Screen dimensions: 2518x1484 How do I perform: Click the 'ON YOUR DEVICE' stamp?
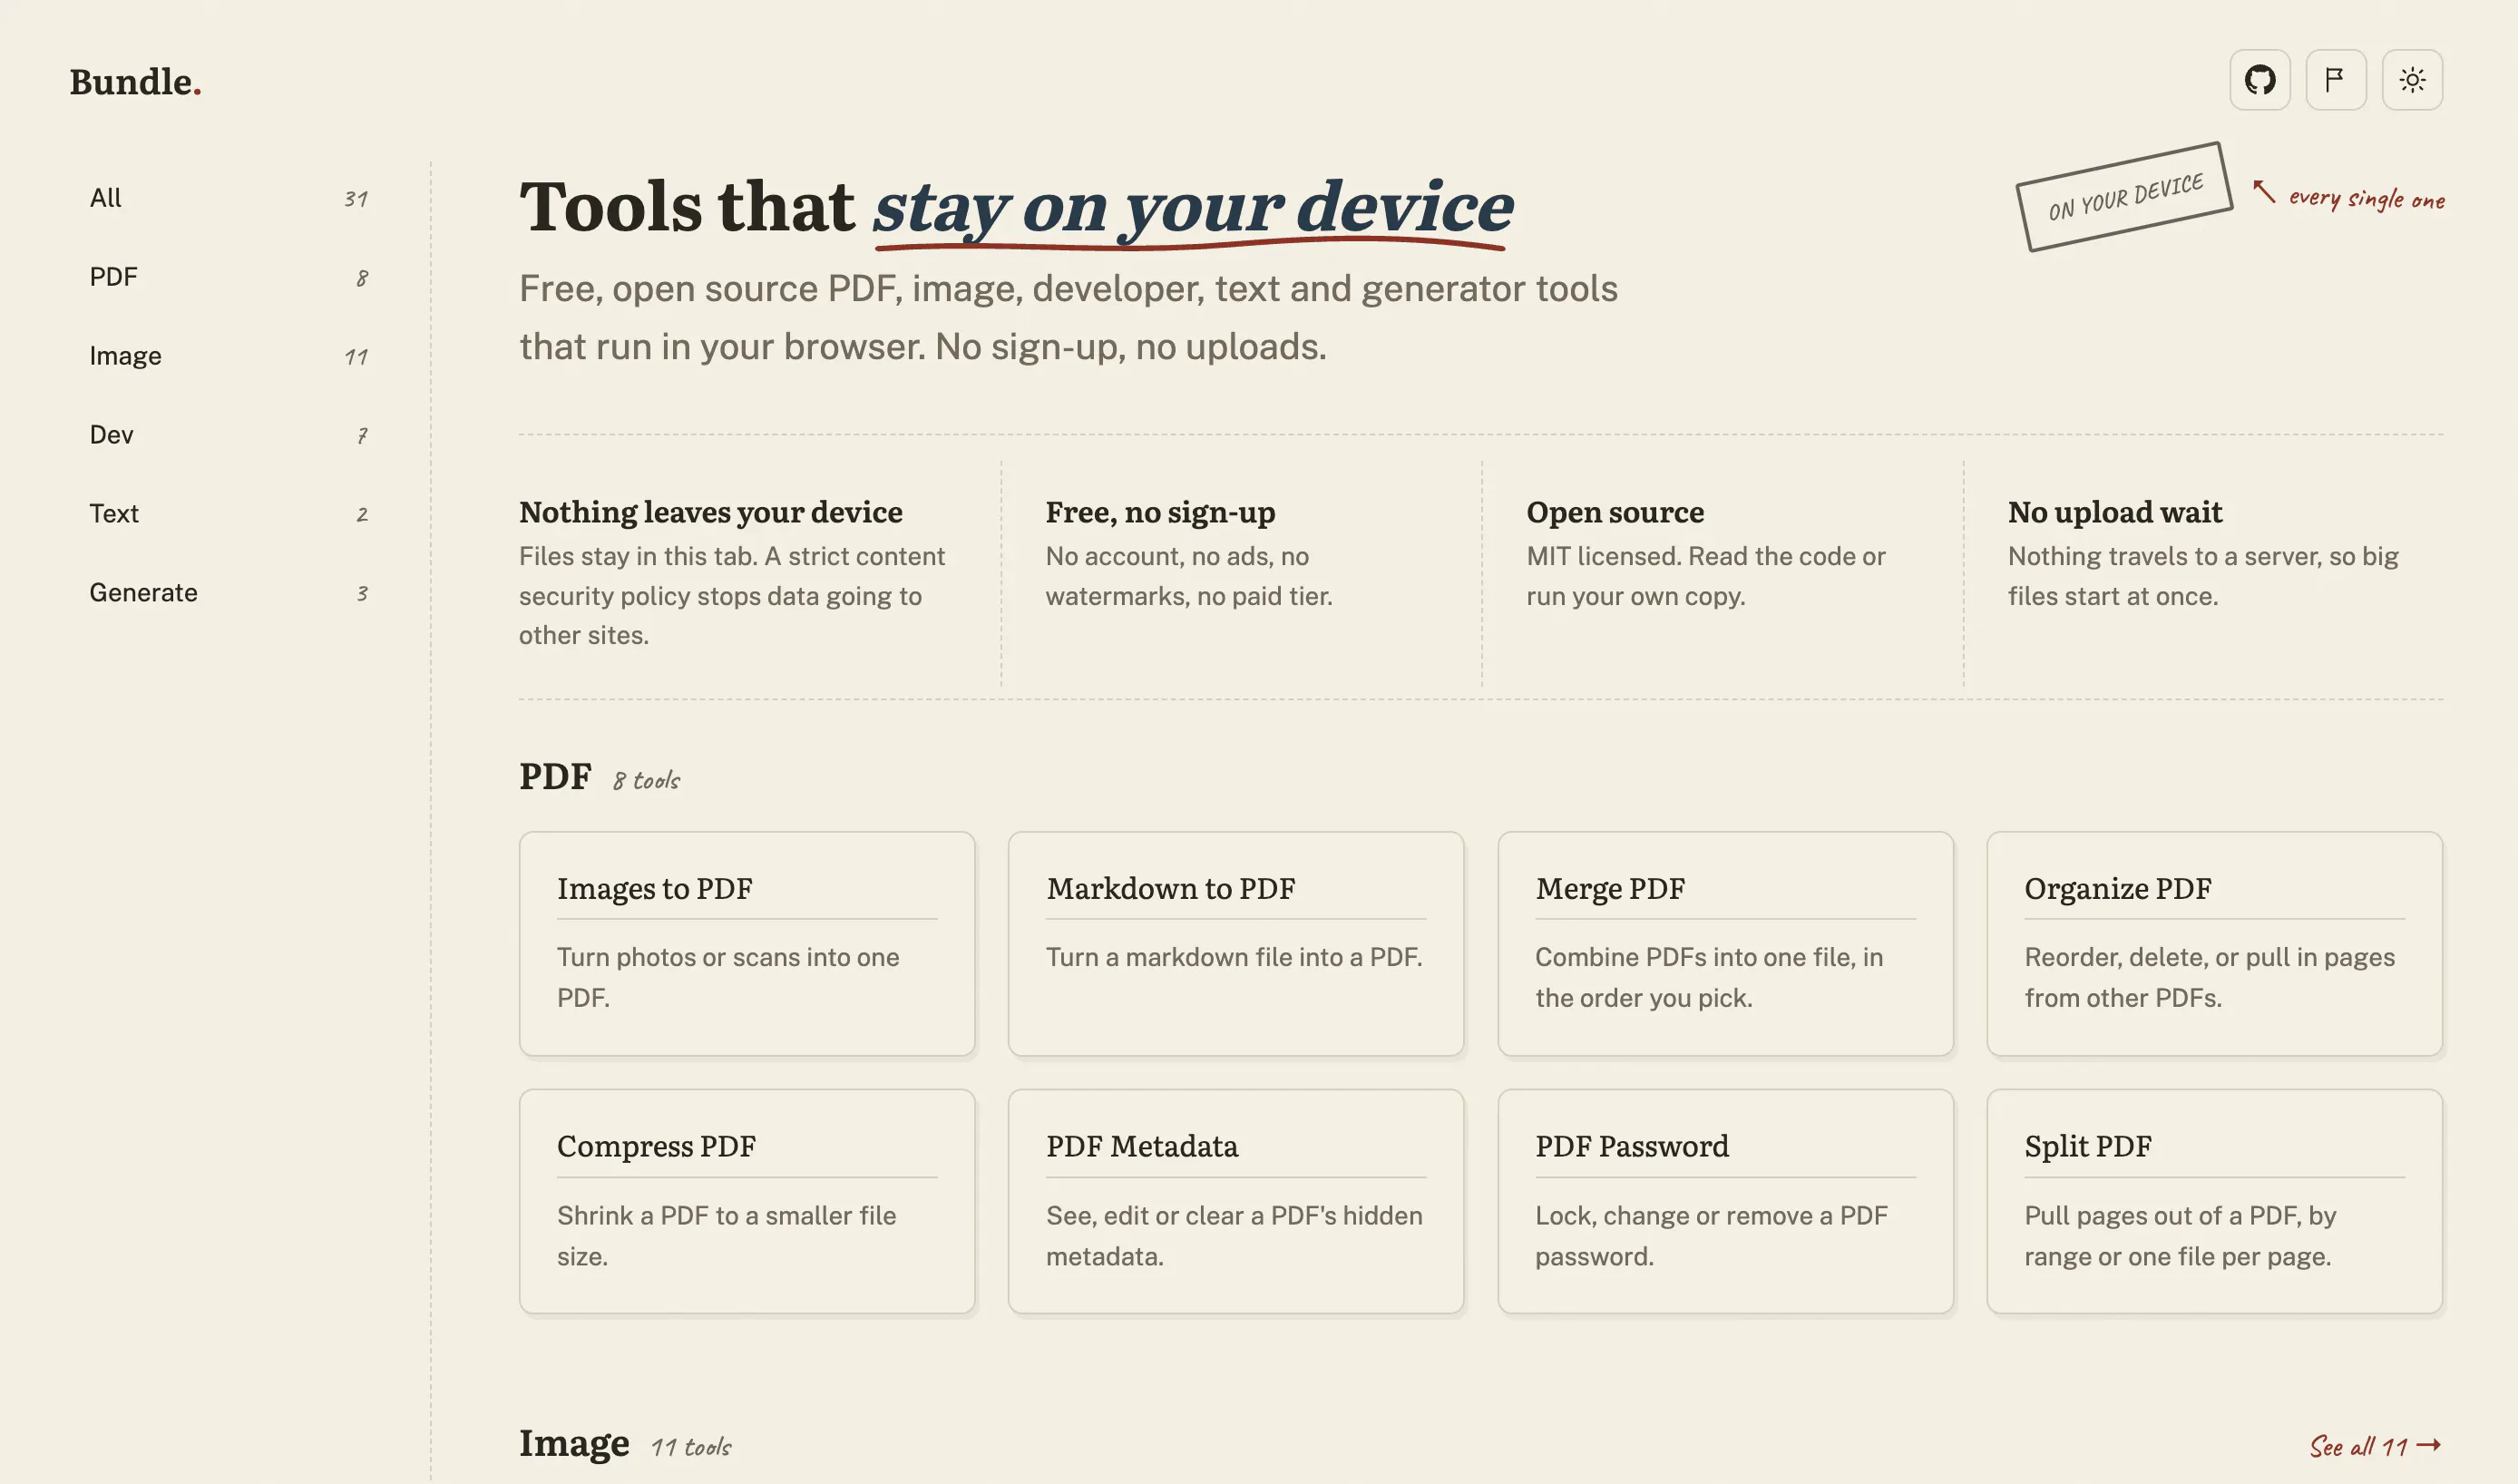2124,197
